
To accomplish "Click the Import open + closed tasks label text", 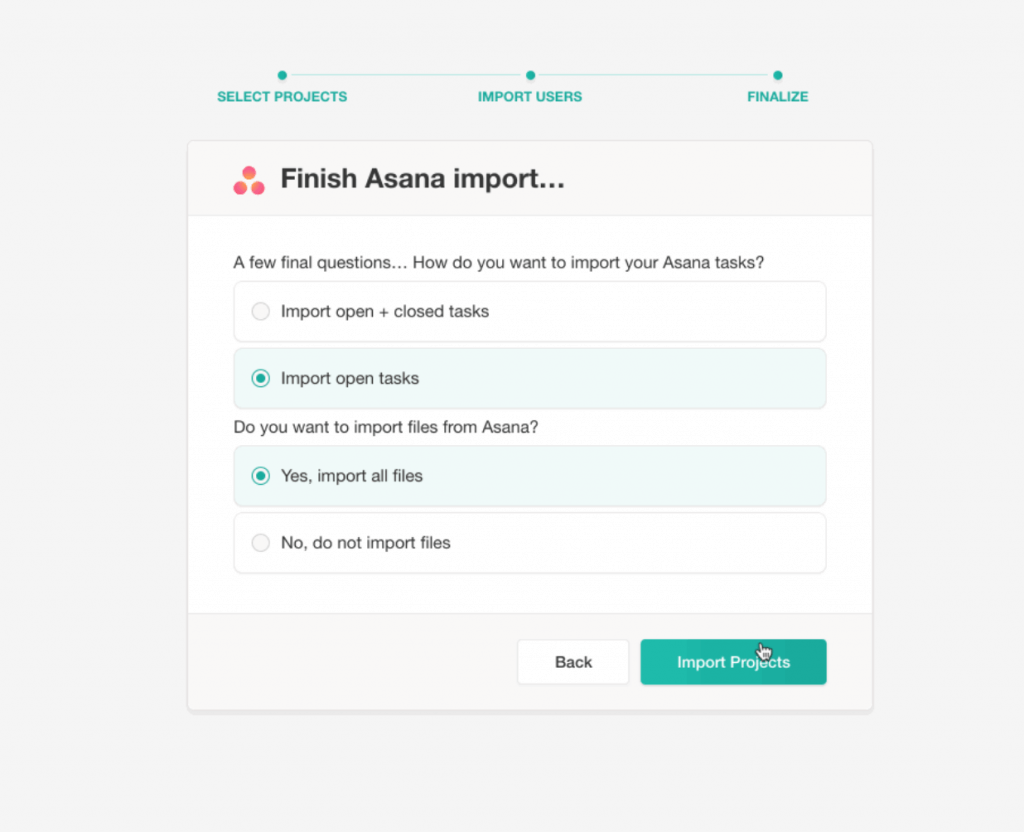I will point(385,312).
